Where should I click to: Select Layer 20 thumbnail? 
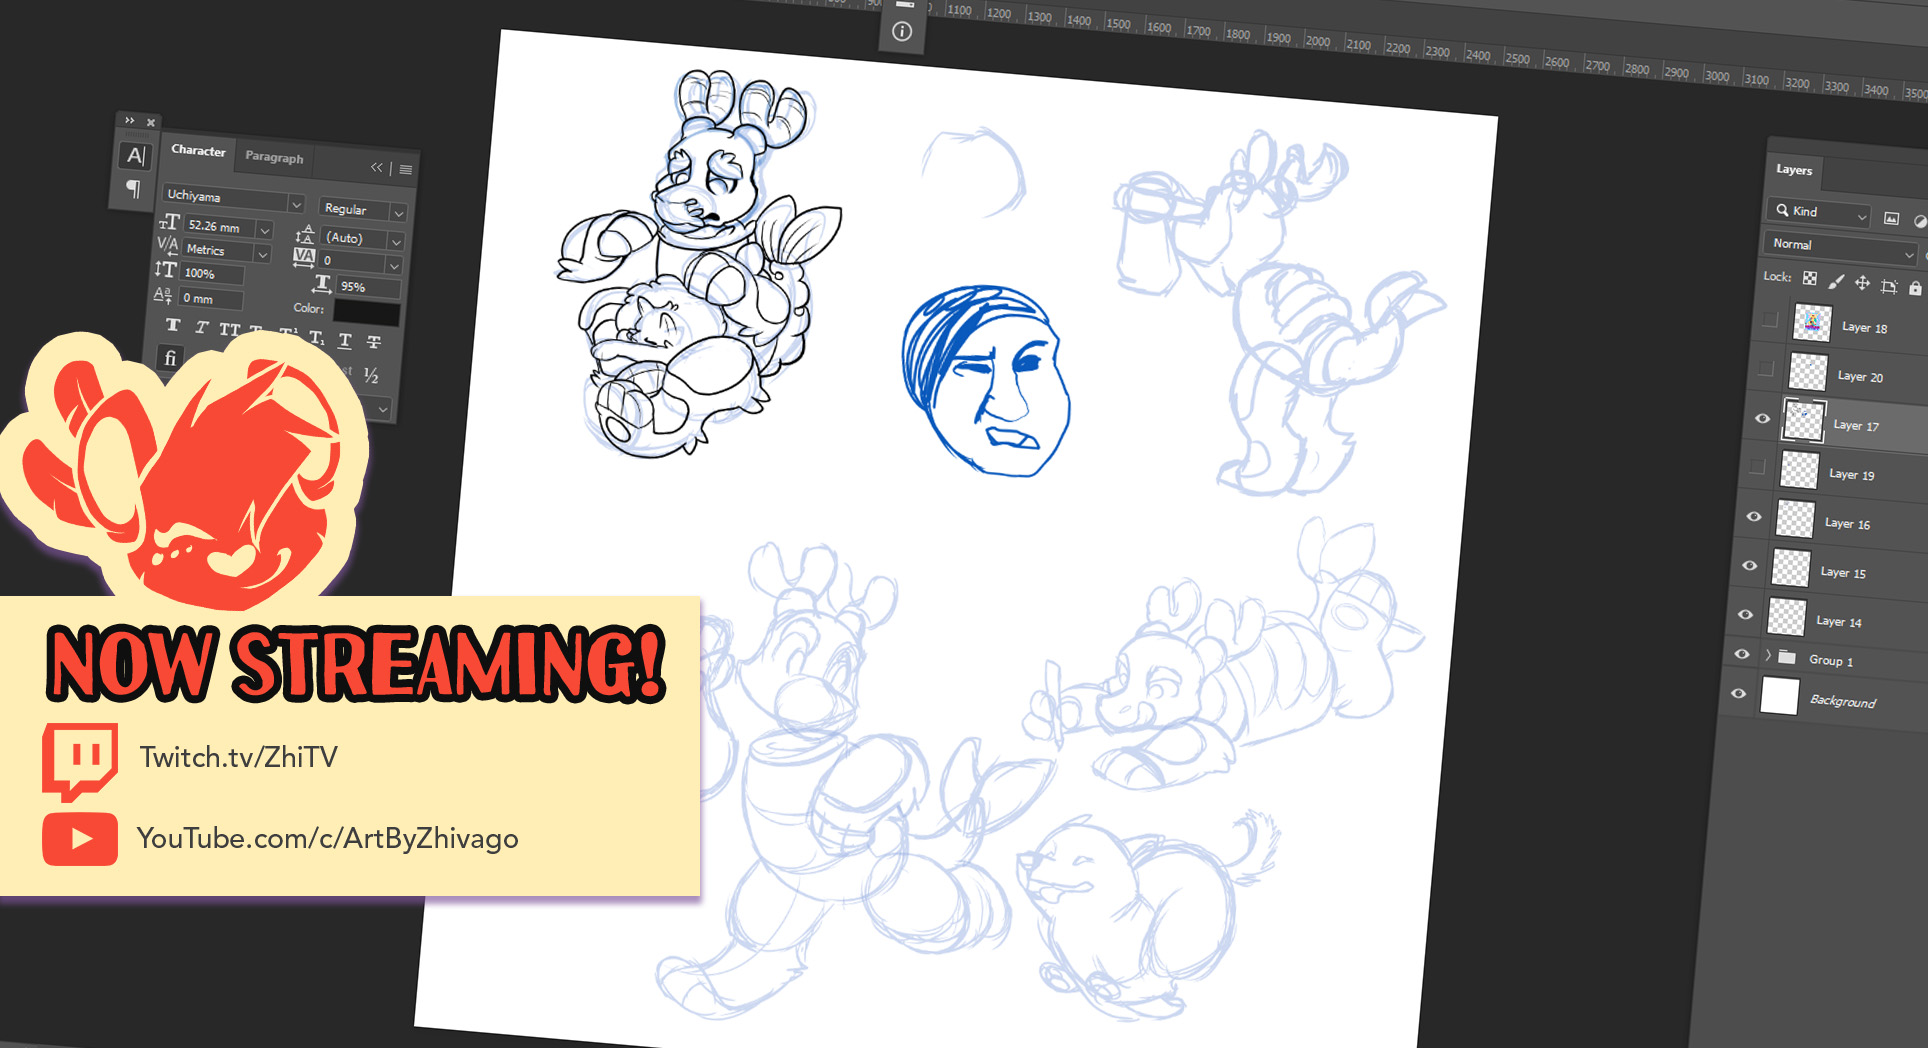[x=1808, y=372]
